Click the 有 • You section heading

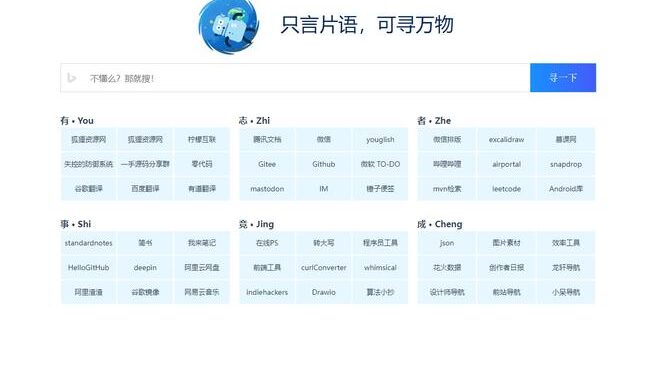77,121
